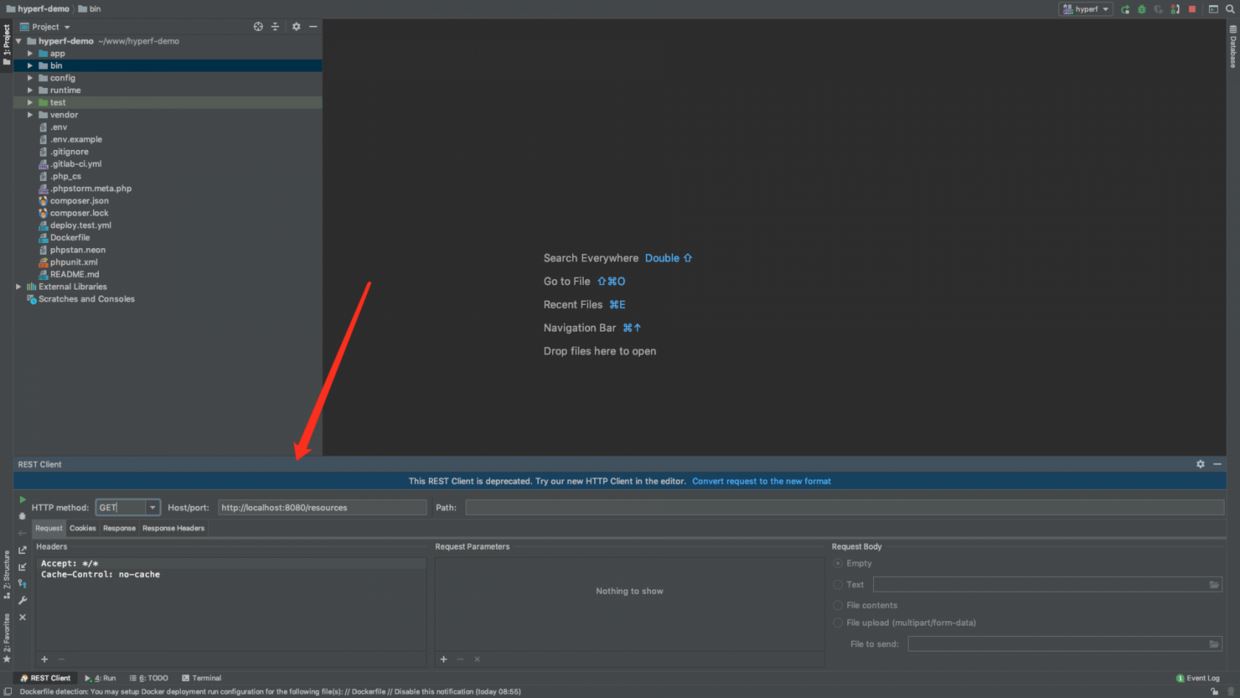Run the HTTP request with green play icon
The height and width of the screenshot is (698, 1240).
click(x=22, y=500)
